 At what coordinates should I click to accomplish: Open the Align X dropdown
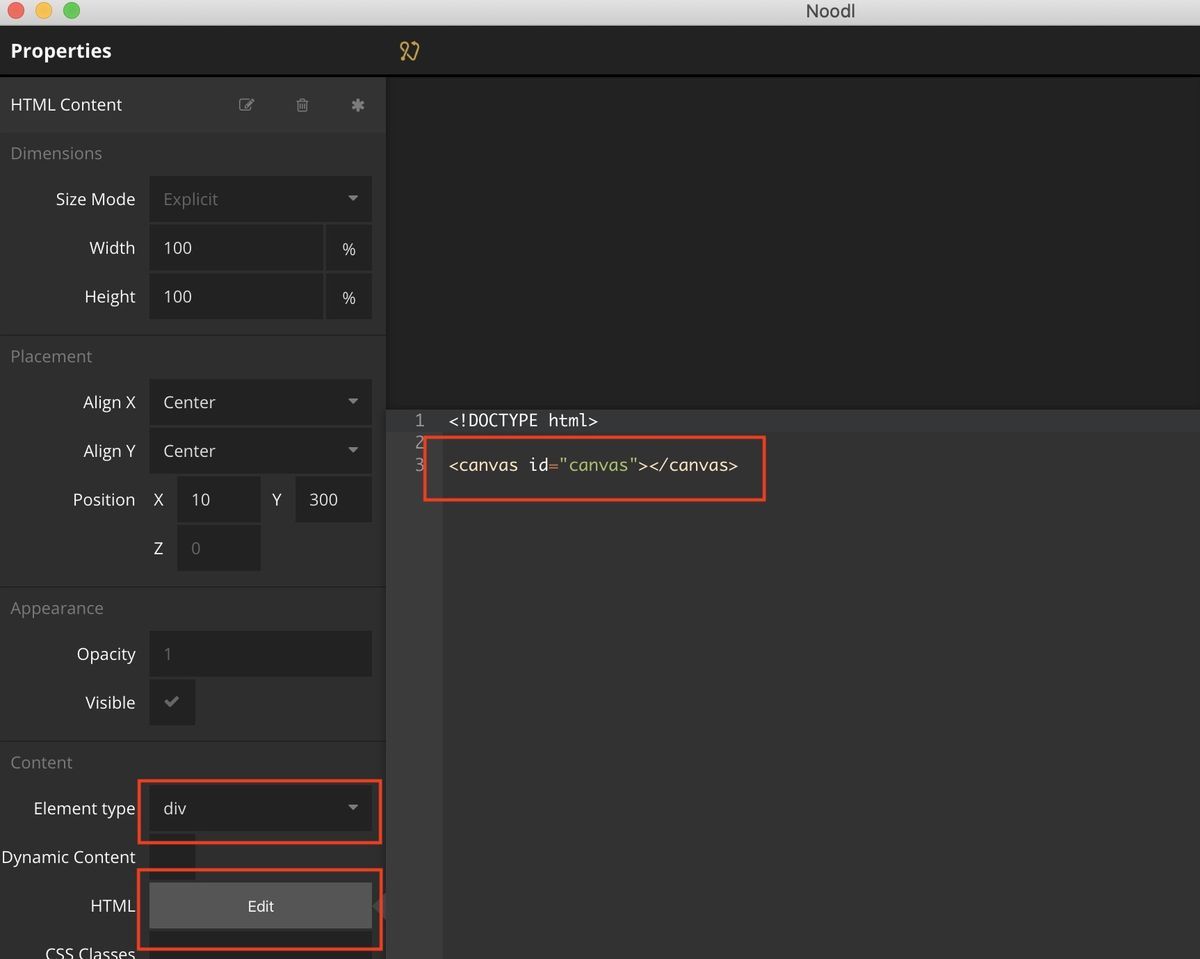[260, 402]
